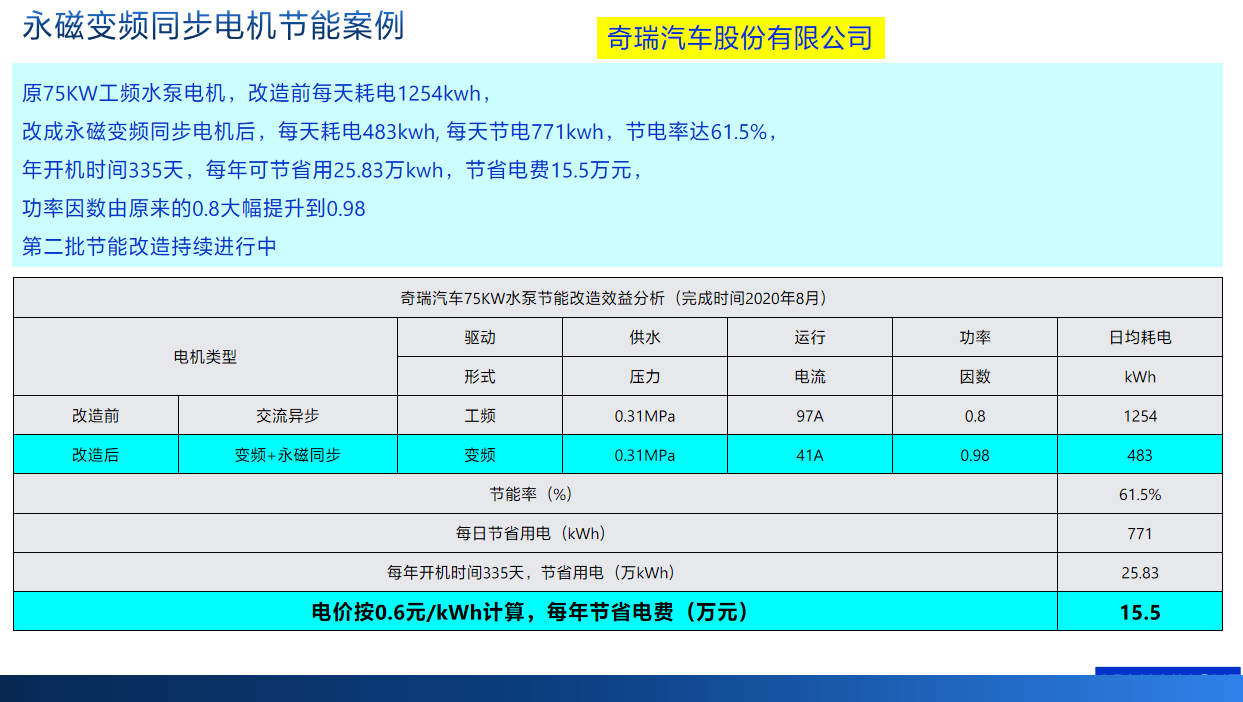The image size is (1243, 702).
Task: Select the line starting "年开机时间335天，每年可节省"
Action: point(332,170)
